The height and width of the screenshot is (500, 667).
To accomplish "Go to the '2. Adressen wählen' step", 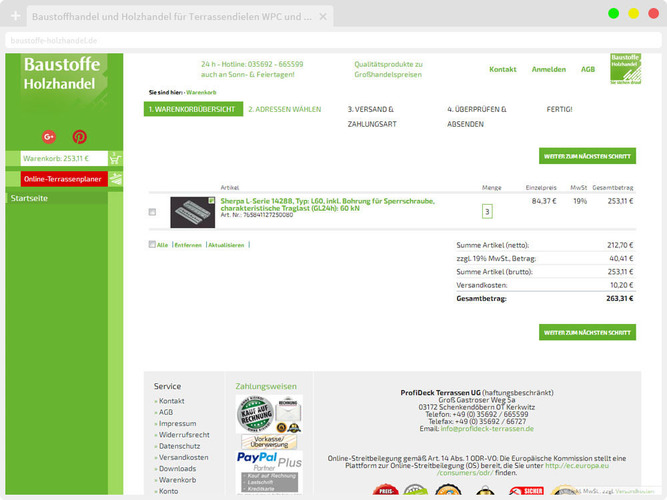I will tap(285, 109).
